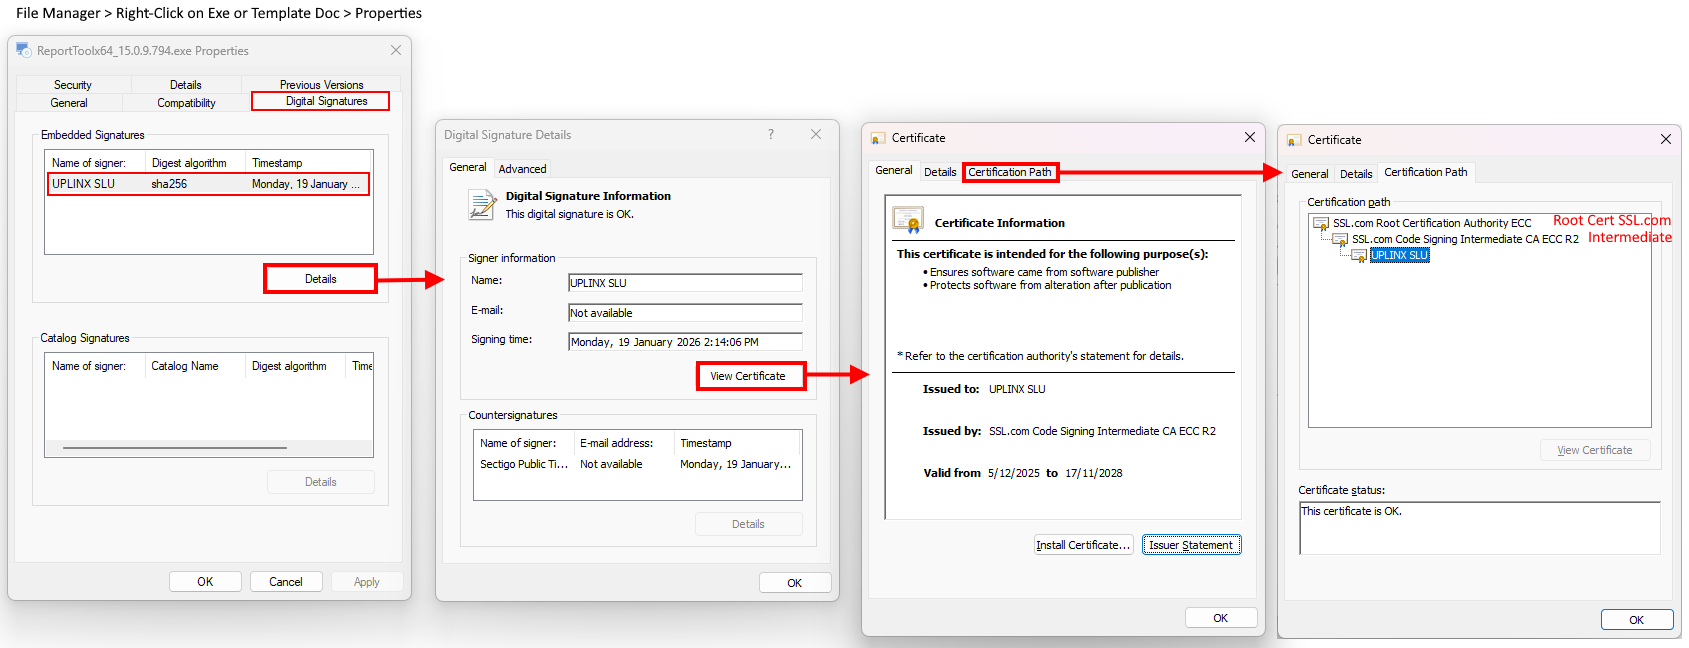Click Name of signer header in Embedded Signatures
This screenshot has height=648, width=1689.
(x=95, y=163)
